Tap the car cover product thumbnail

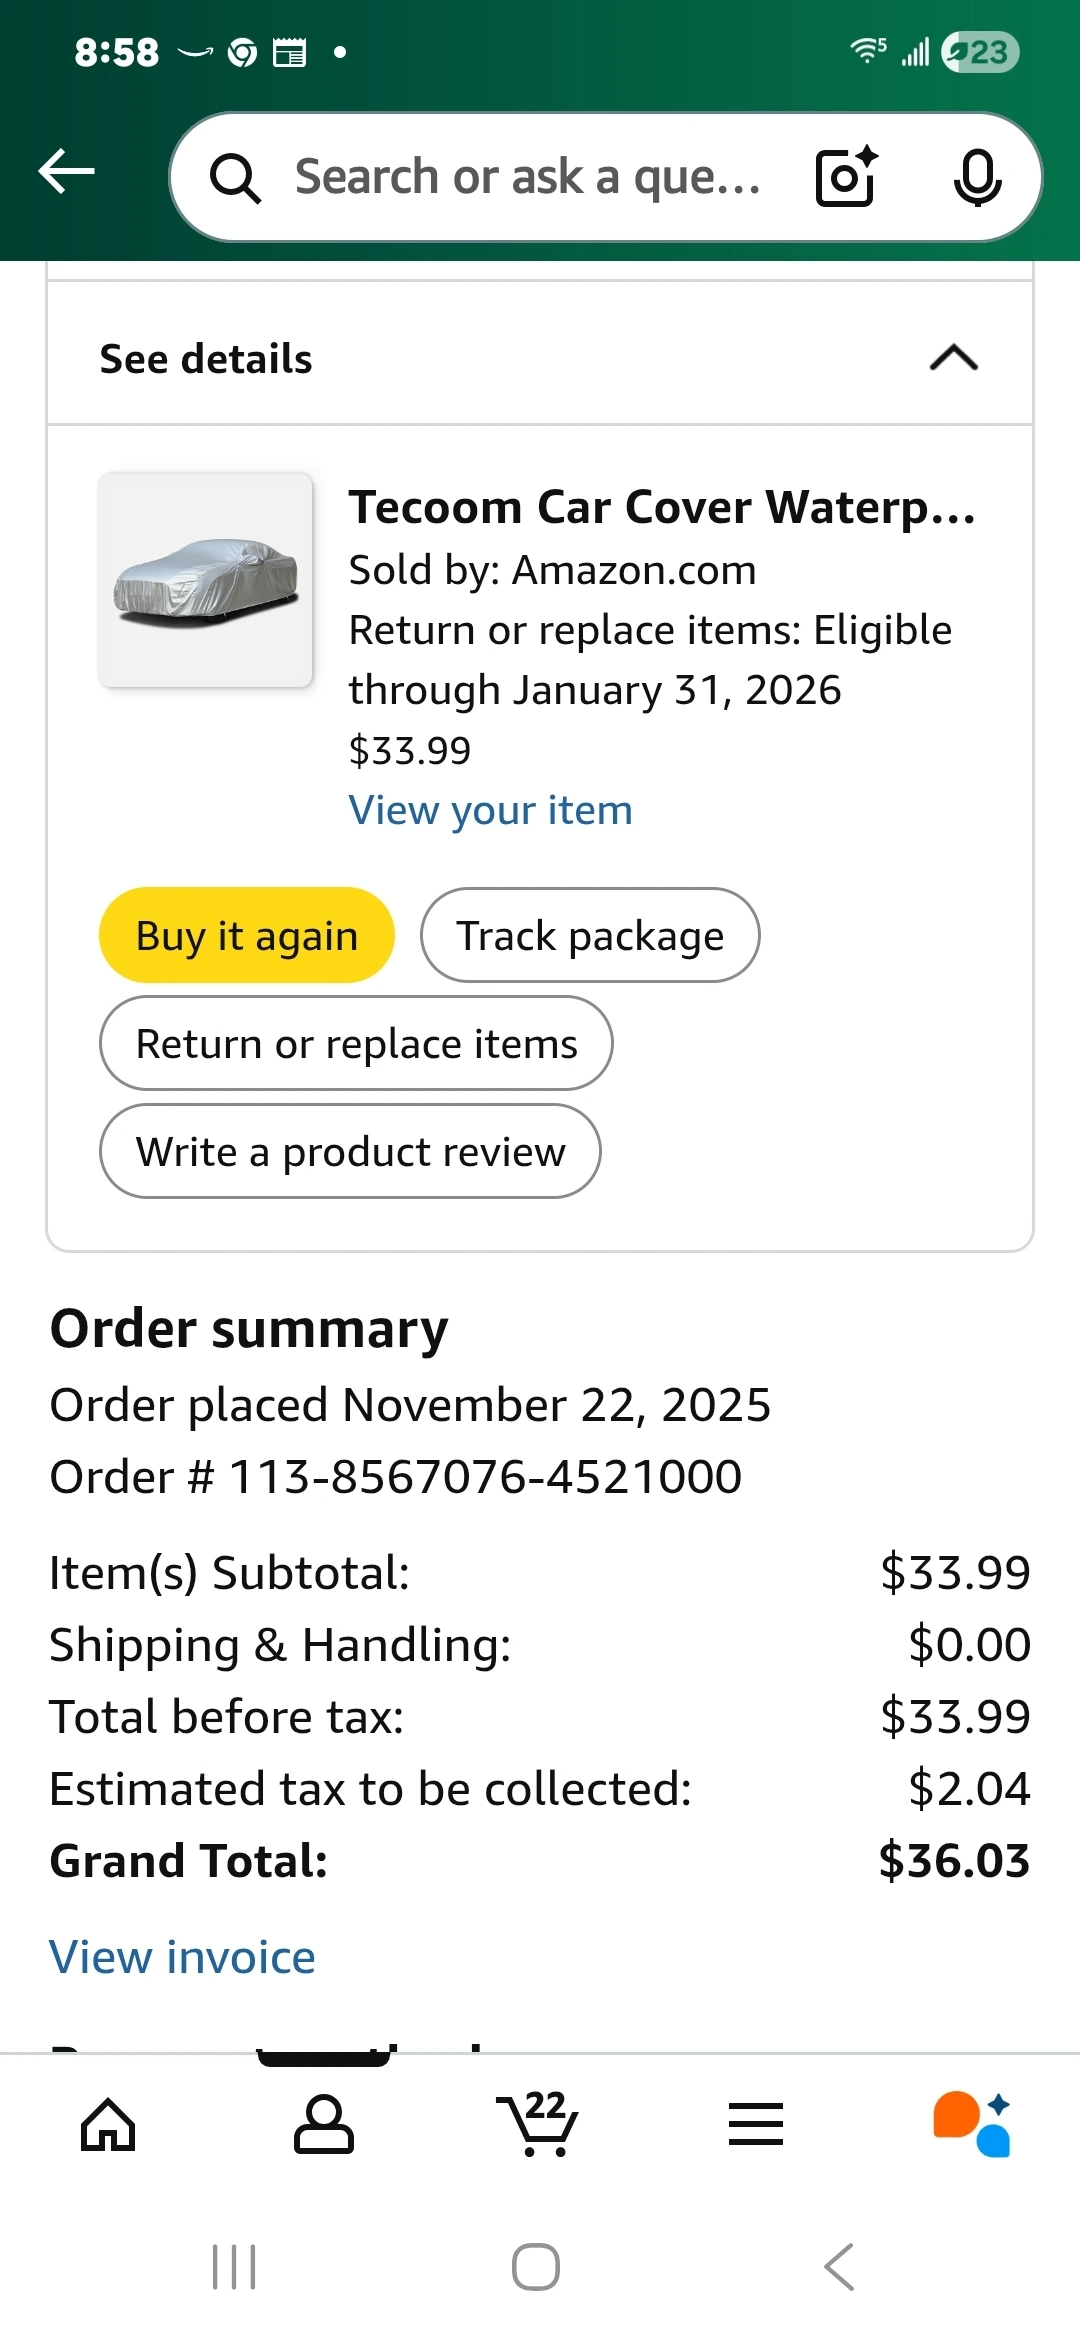click(x=206, y=580)
